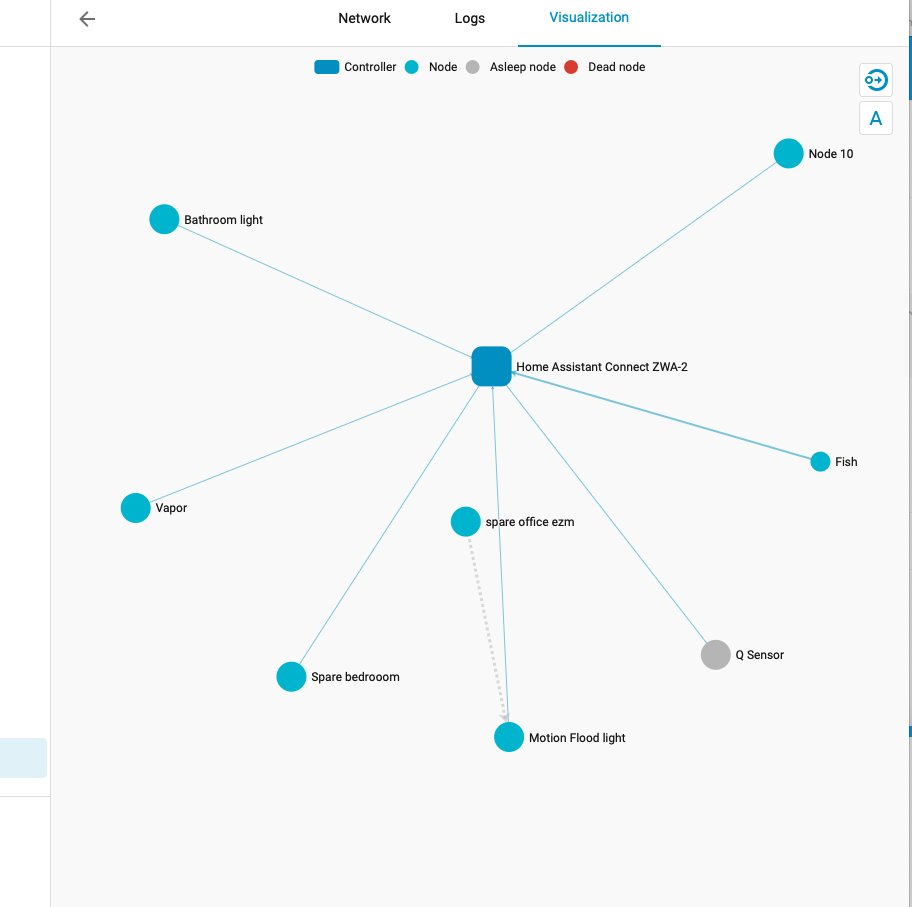Select the spare office ezm node
Viewport: 912px width, 907px height.
coord(465,521)
